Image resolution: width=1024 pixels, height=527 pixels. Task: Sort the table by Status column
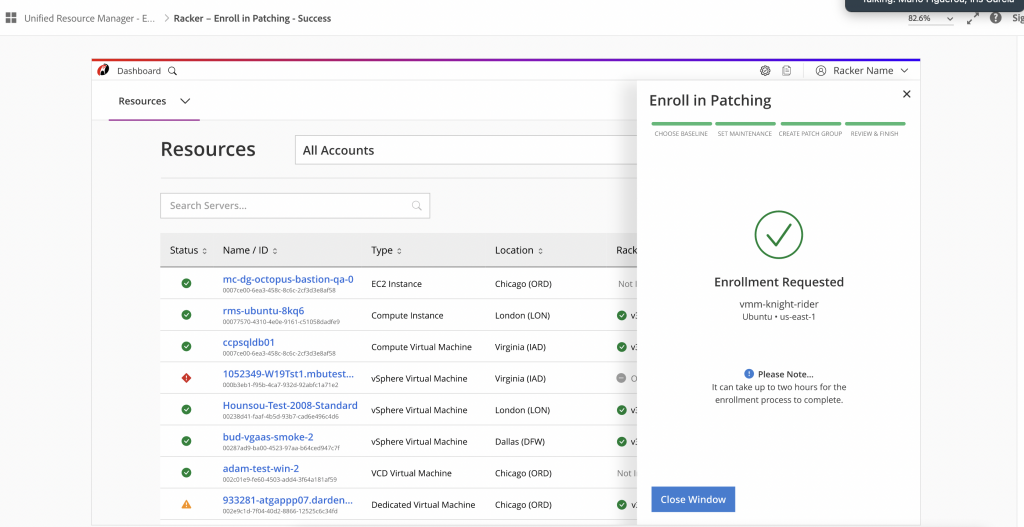[x=188, y=251]
